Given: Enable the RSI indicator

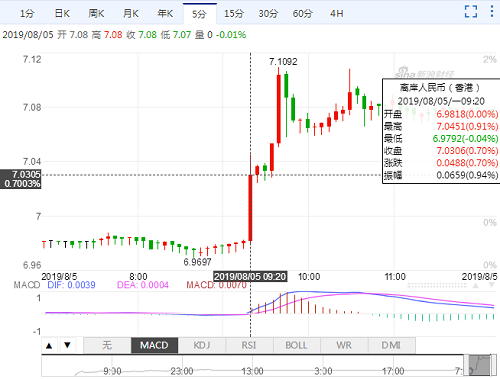Looking at the screenshot, I should click(x=249, y=345).
